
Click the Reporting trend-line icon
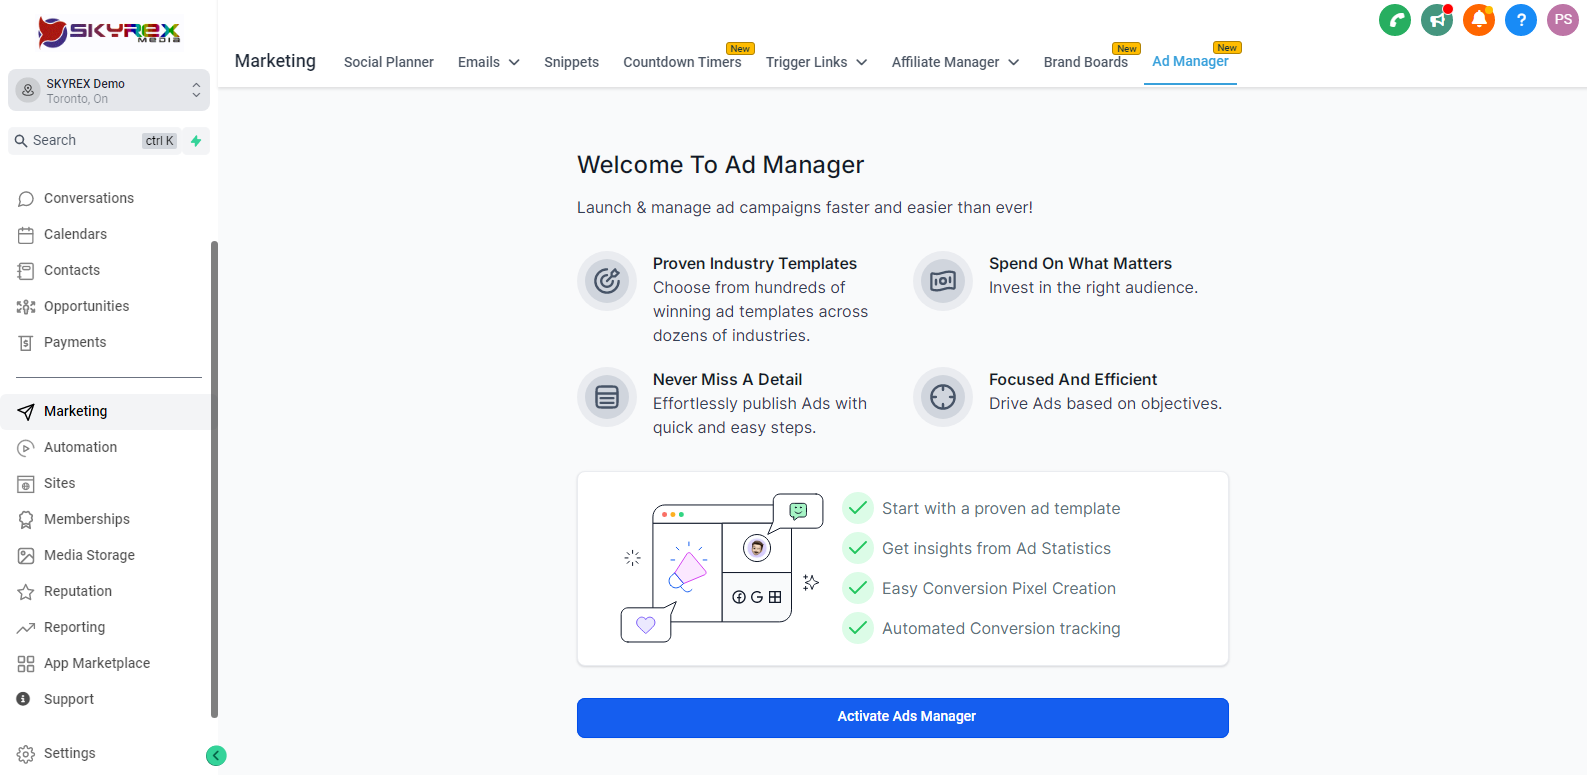tap(26, 628)
